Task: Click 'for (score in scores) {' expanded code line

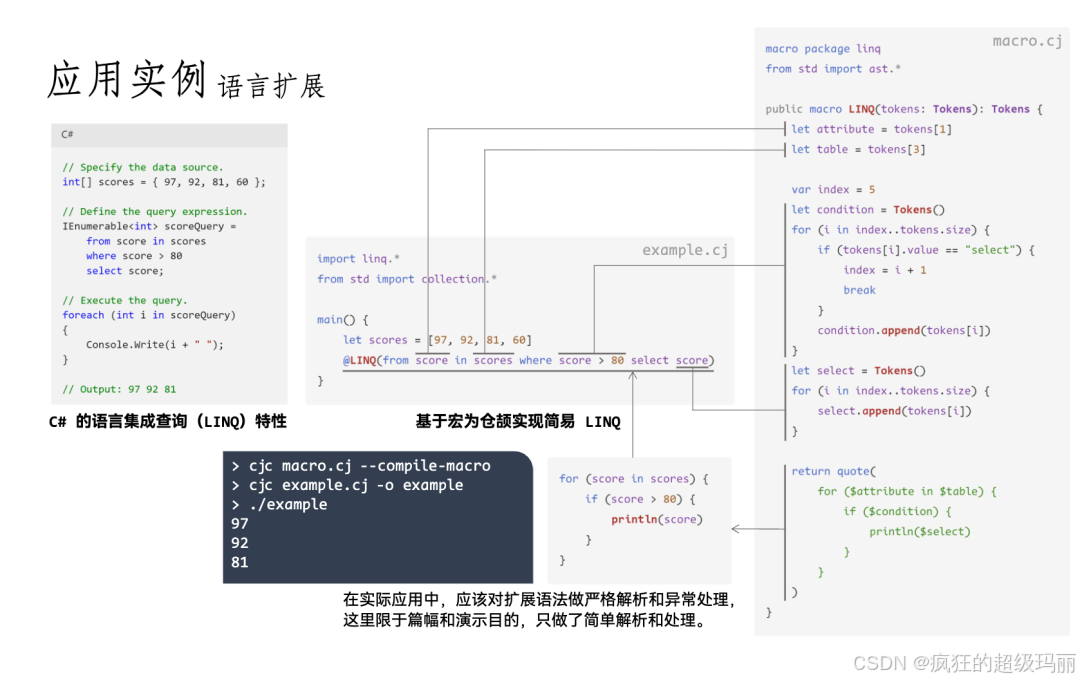Action: 634,479
